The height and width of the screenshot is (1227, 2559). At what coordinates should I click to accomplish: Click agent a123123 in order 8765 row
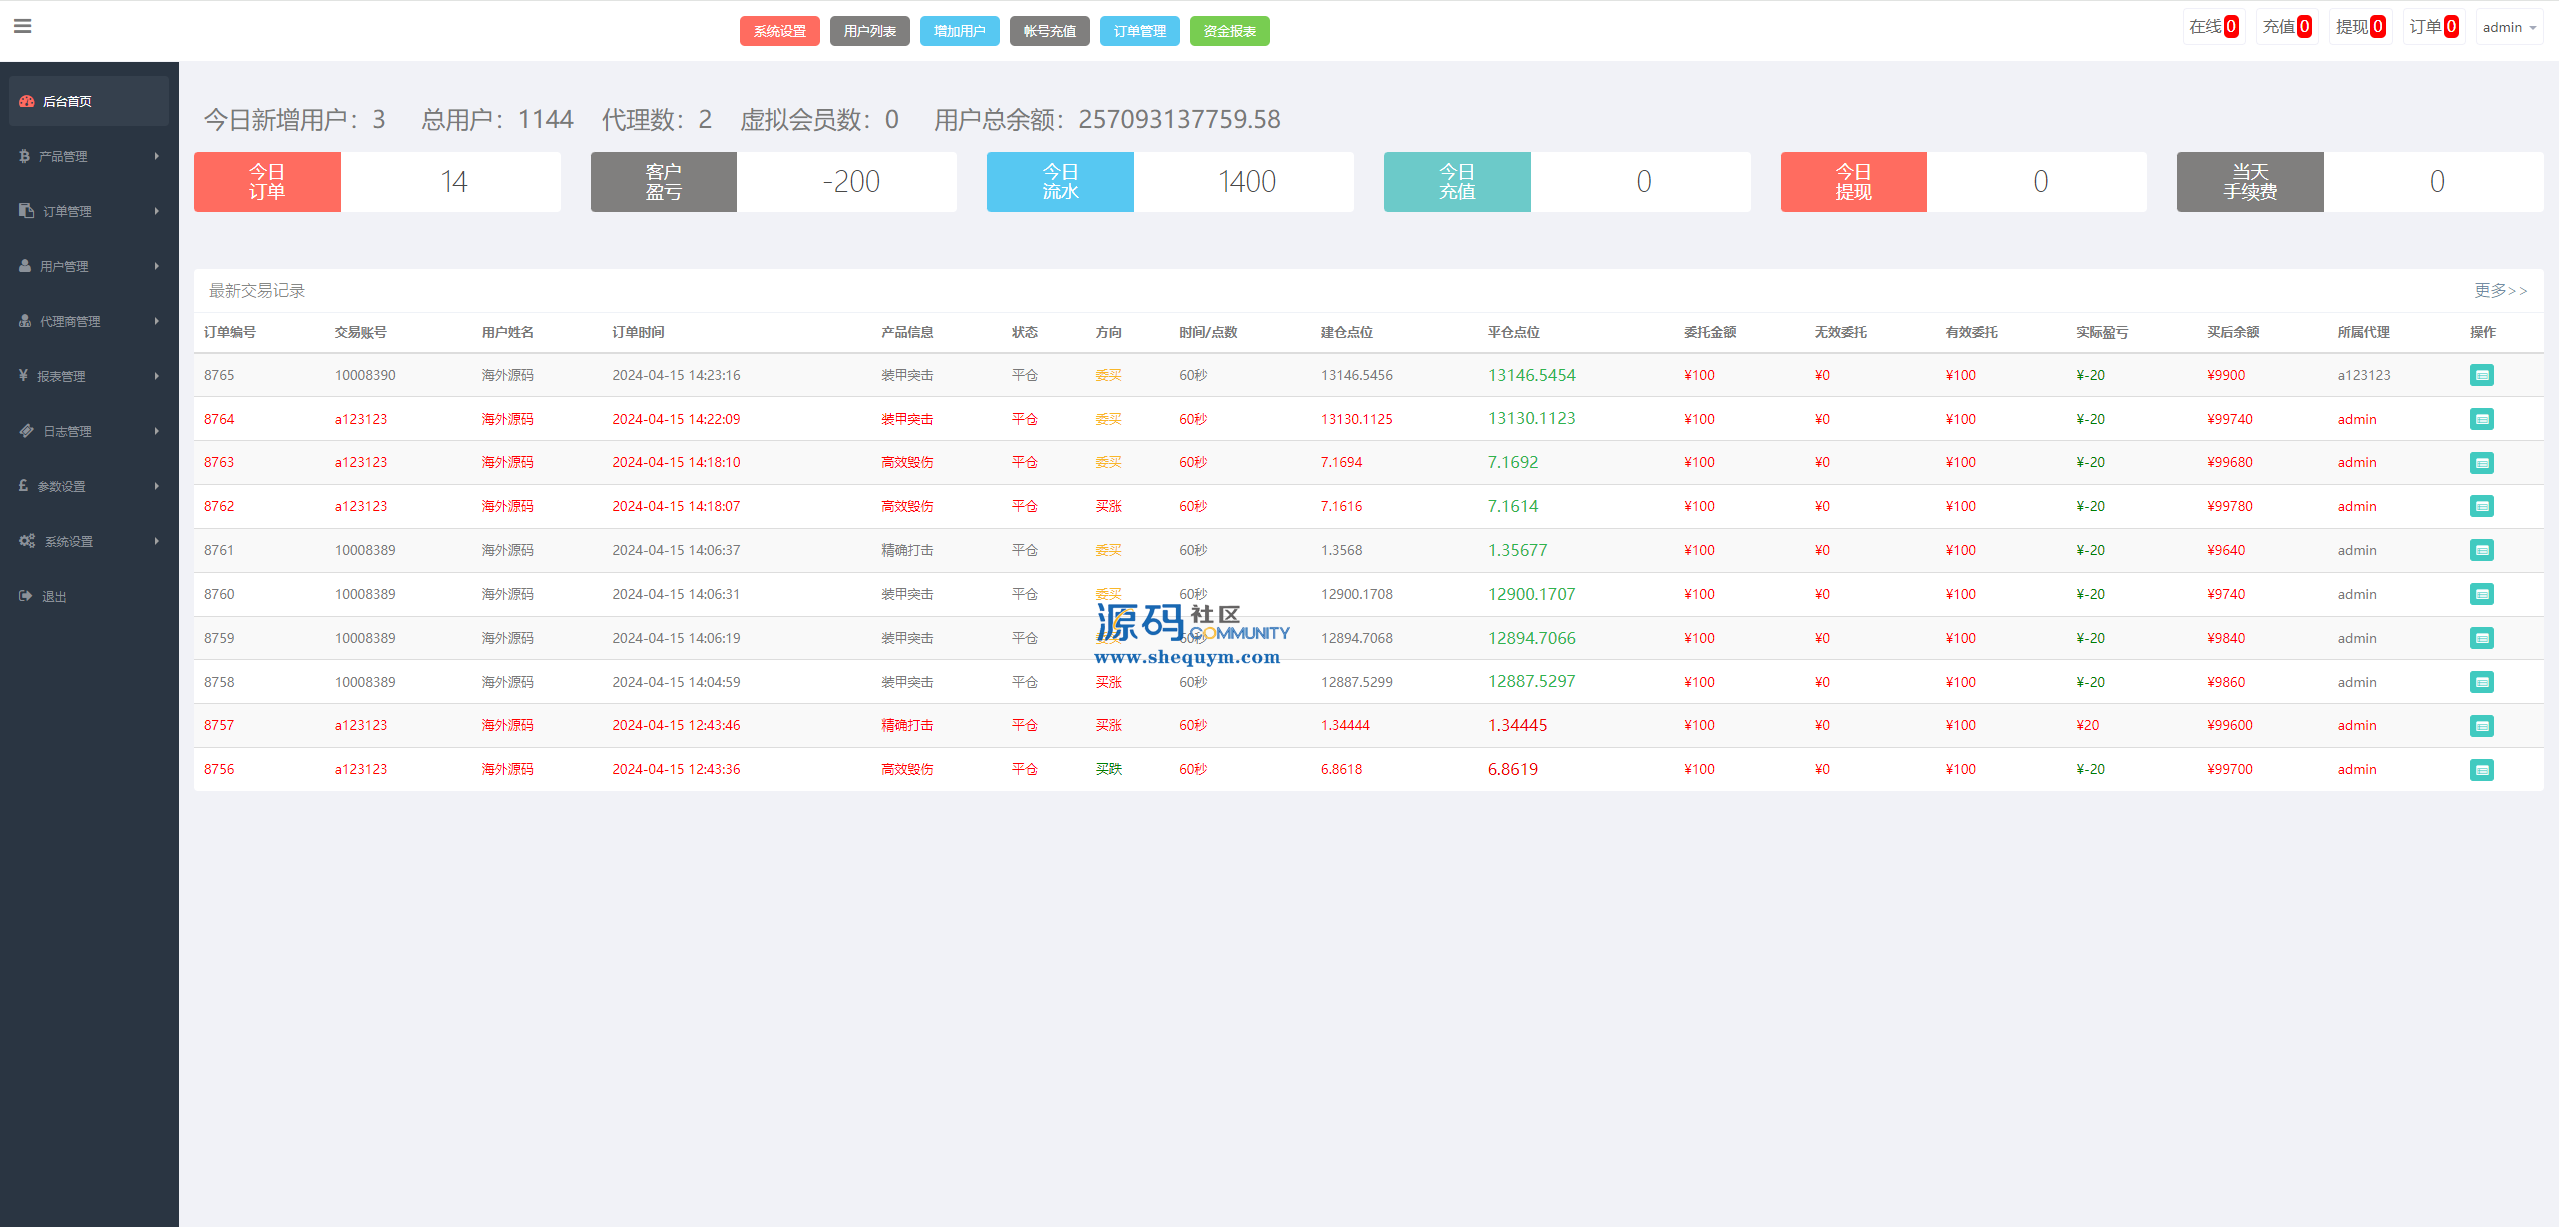click(2363, 375)
